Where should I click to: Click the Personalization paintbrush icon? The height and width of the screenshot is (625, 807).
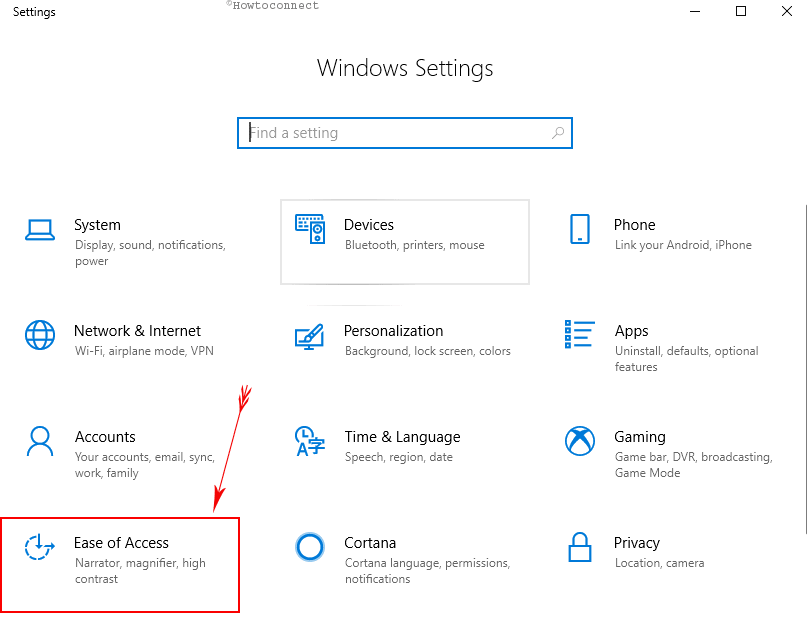click(309, 336)
